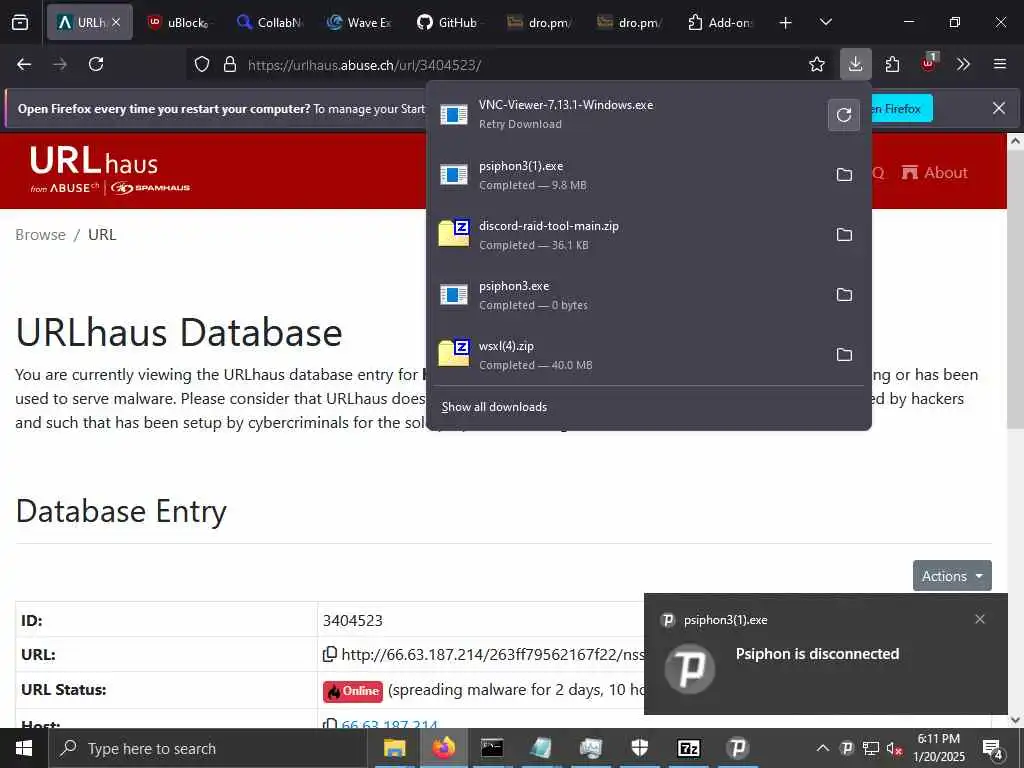The height and width of the screenshot is (768, 1024).
Task: Show psiphon3.exe in folder
Action: click(x=844, y=295)
